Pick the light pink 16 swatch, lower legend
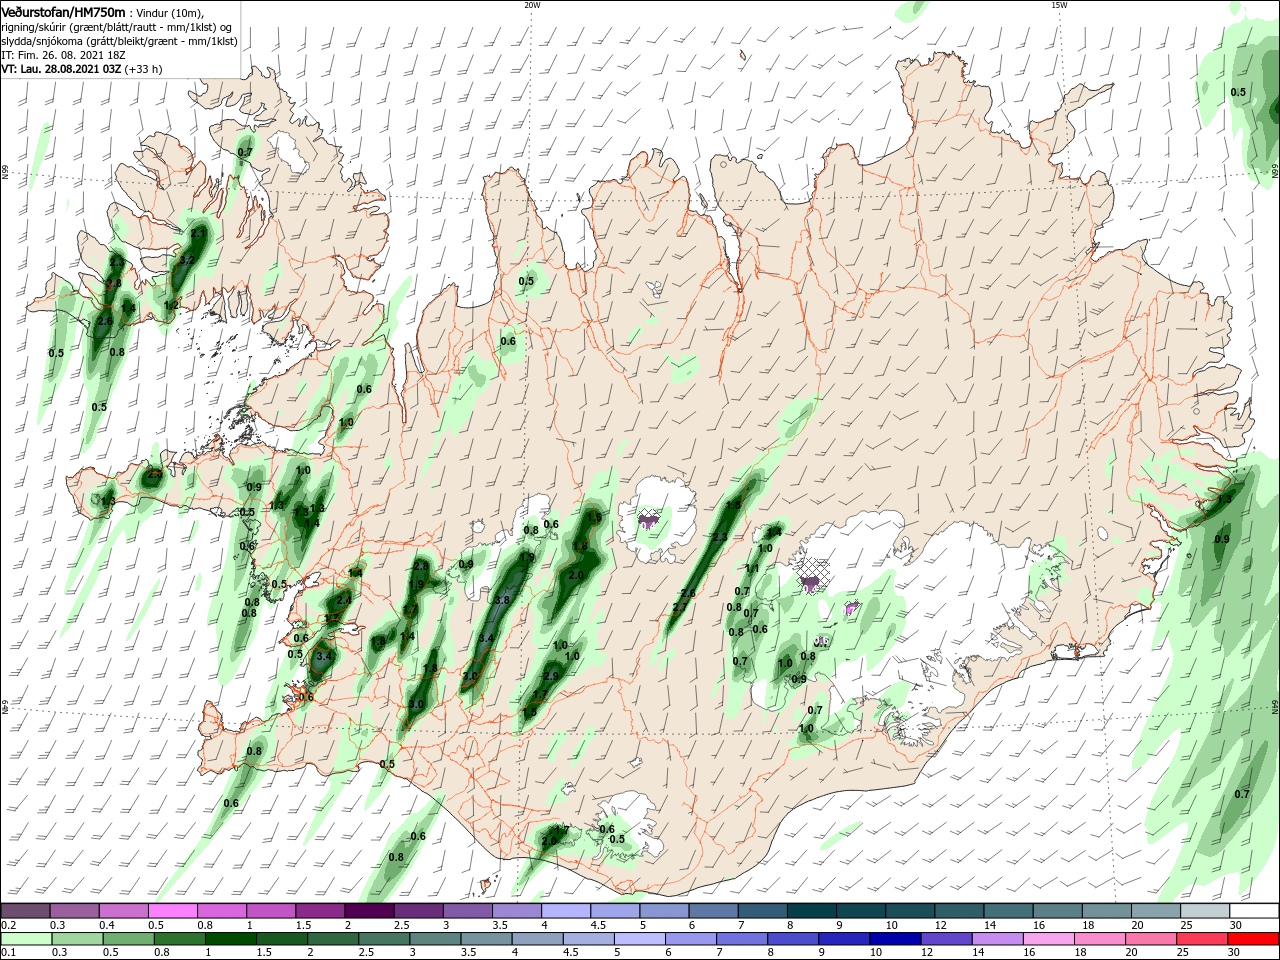This screenshot has height=960, width=1280. coord(1049,939)
